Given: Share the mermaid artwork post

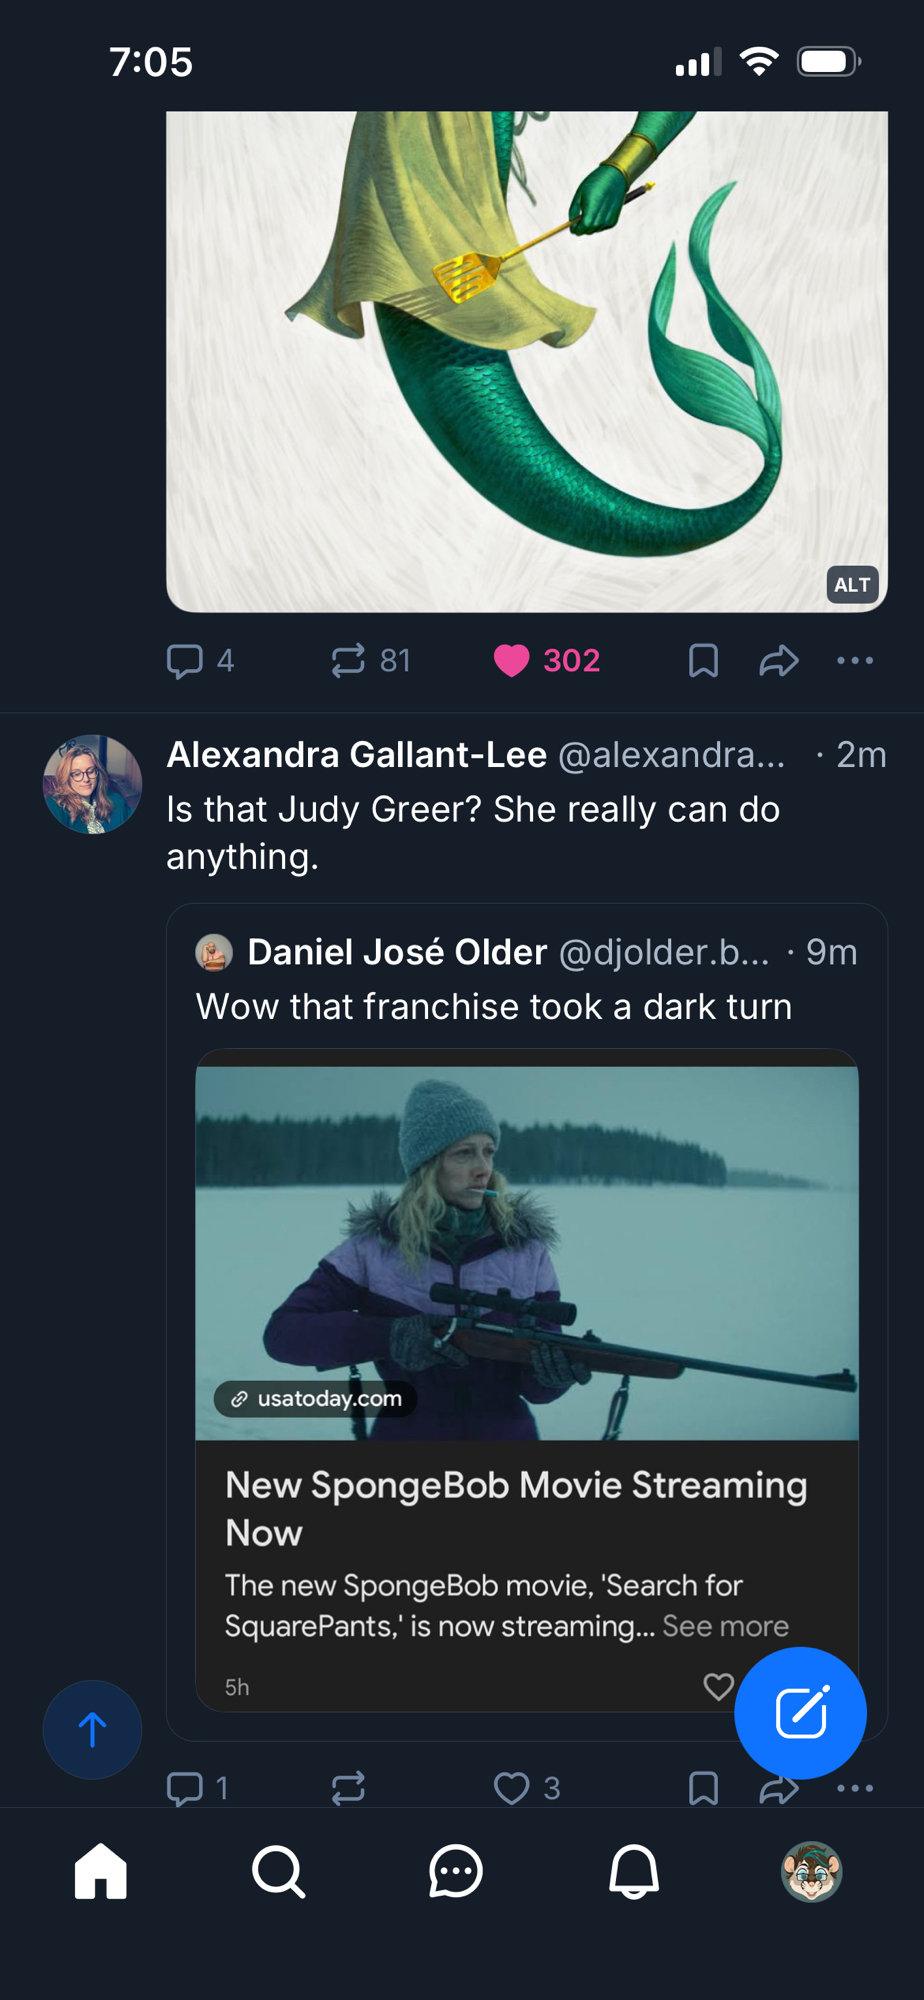Looking at the screenshot, I should [778, 661].
